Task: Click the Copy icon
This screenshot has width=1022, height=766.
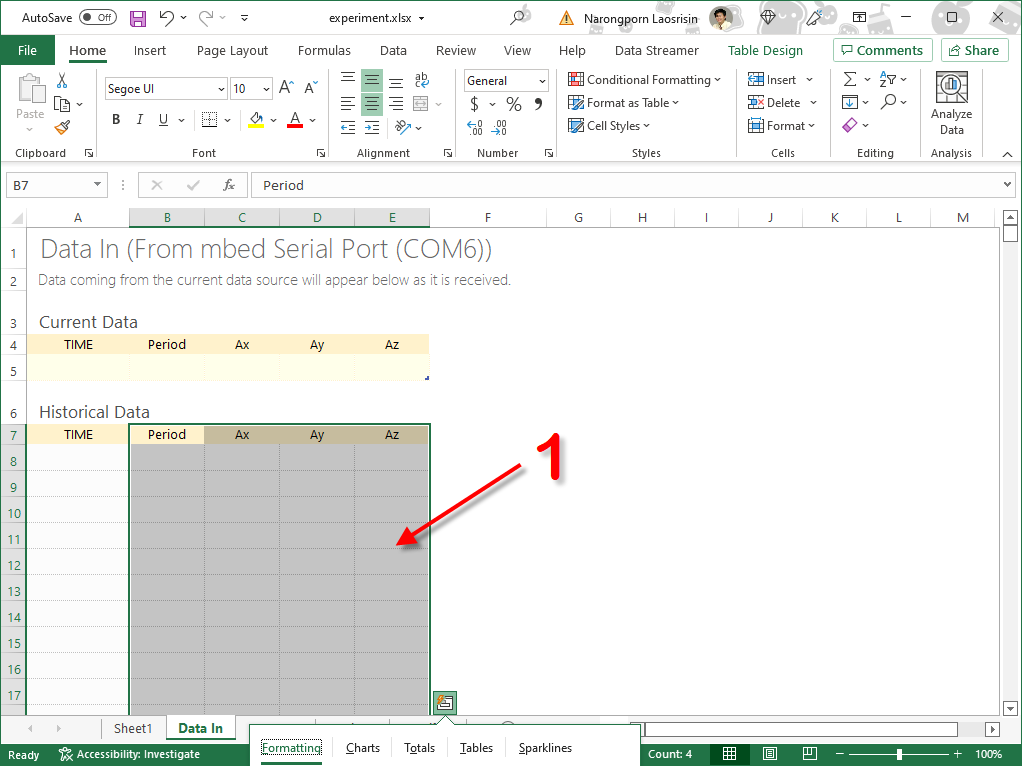Action: 62,104
